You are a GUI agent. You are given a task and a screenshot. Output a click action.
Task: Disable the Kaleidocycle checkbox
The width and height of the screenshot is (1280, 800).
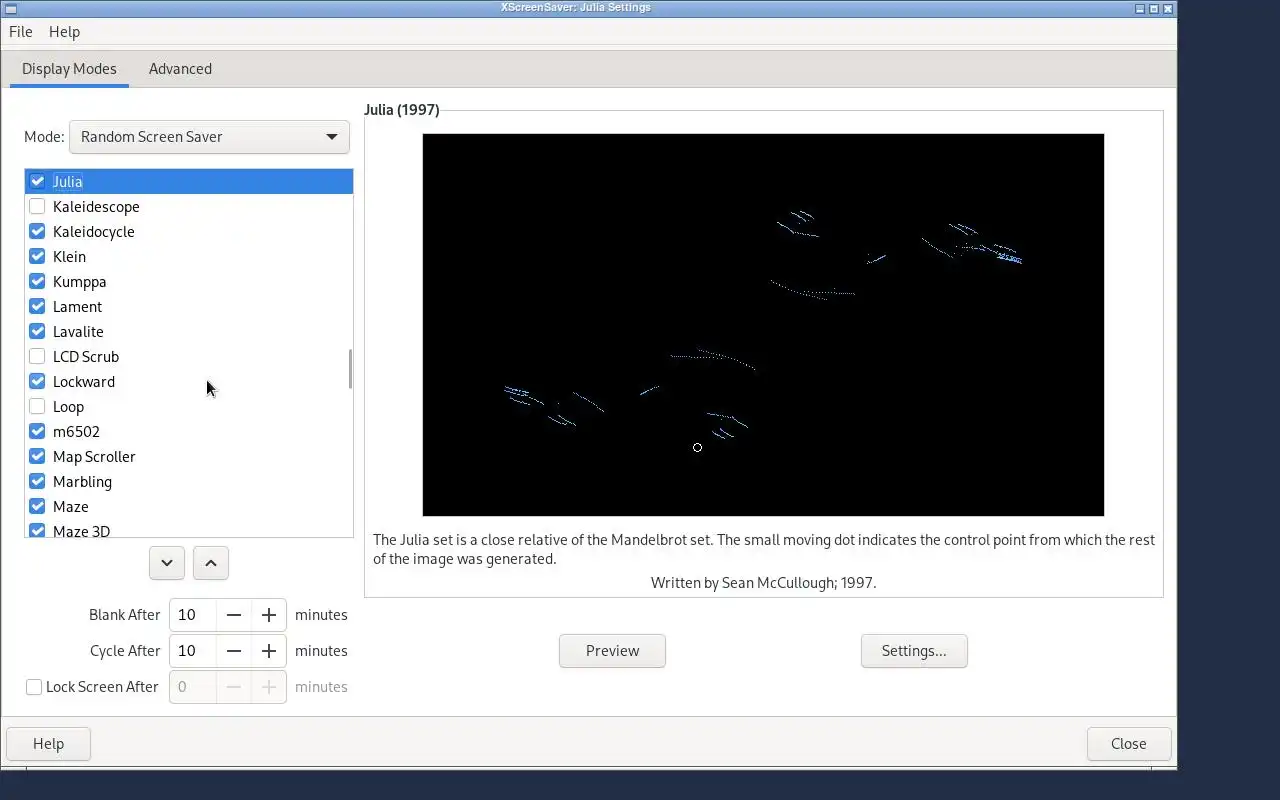pyautogui.click(x=37, y=231)
